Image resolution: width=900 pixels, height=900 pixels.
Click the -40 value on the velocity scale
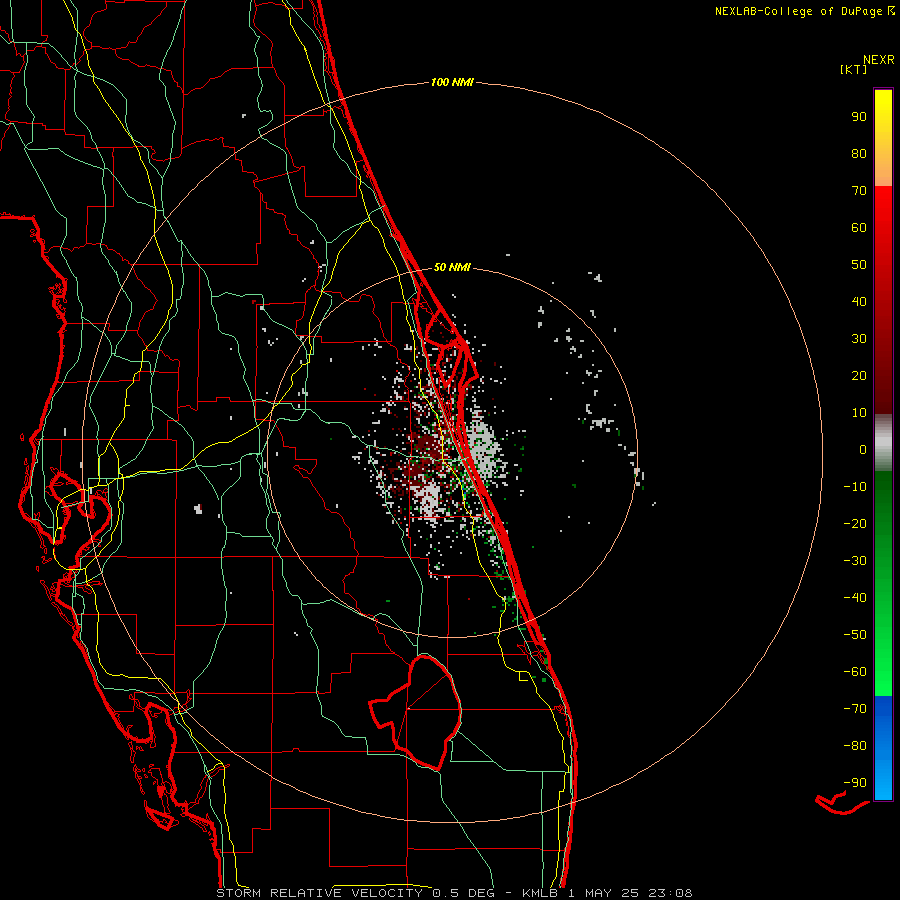[x=855, y=598]
